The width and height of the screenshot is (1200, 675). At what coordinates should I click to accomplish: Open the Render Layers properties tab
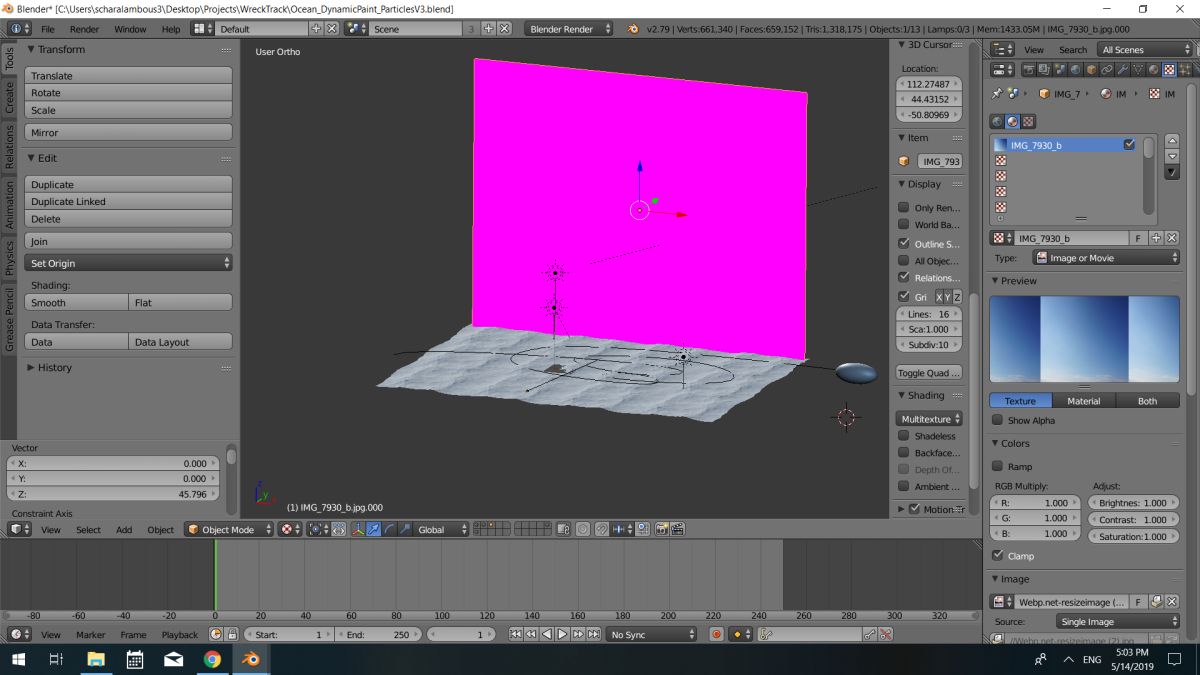(1044, 69)
